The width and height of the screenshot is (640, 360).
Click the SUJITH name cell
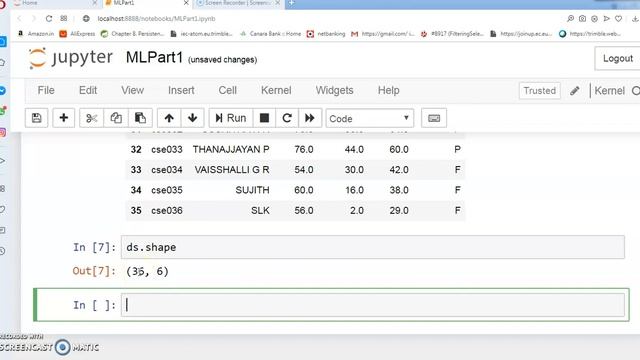pos(252,190)
